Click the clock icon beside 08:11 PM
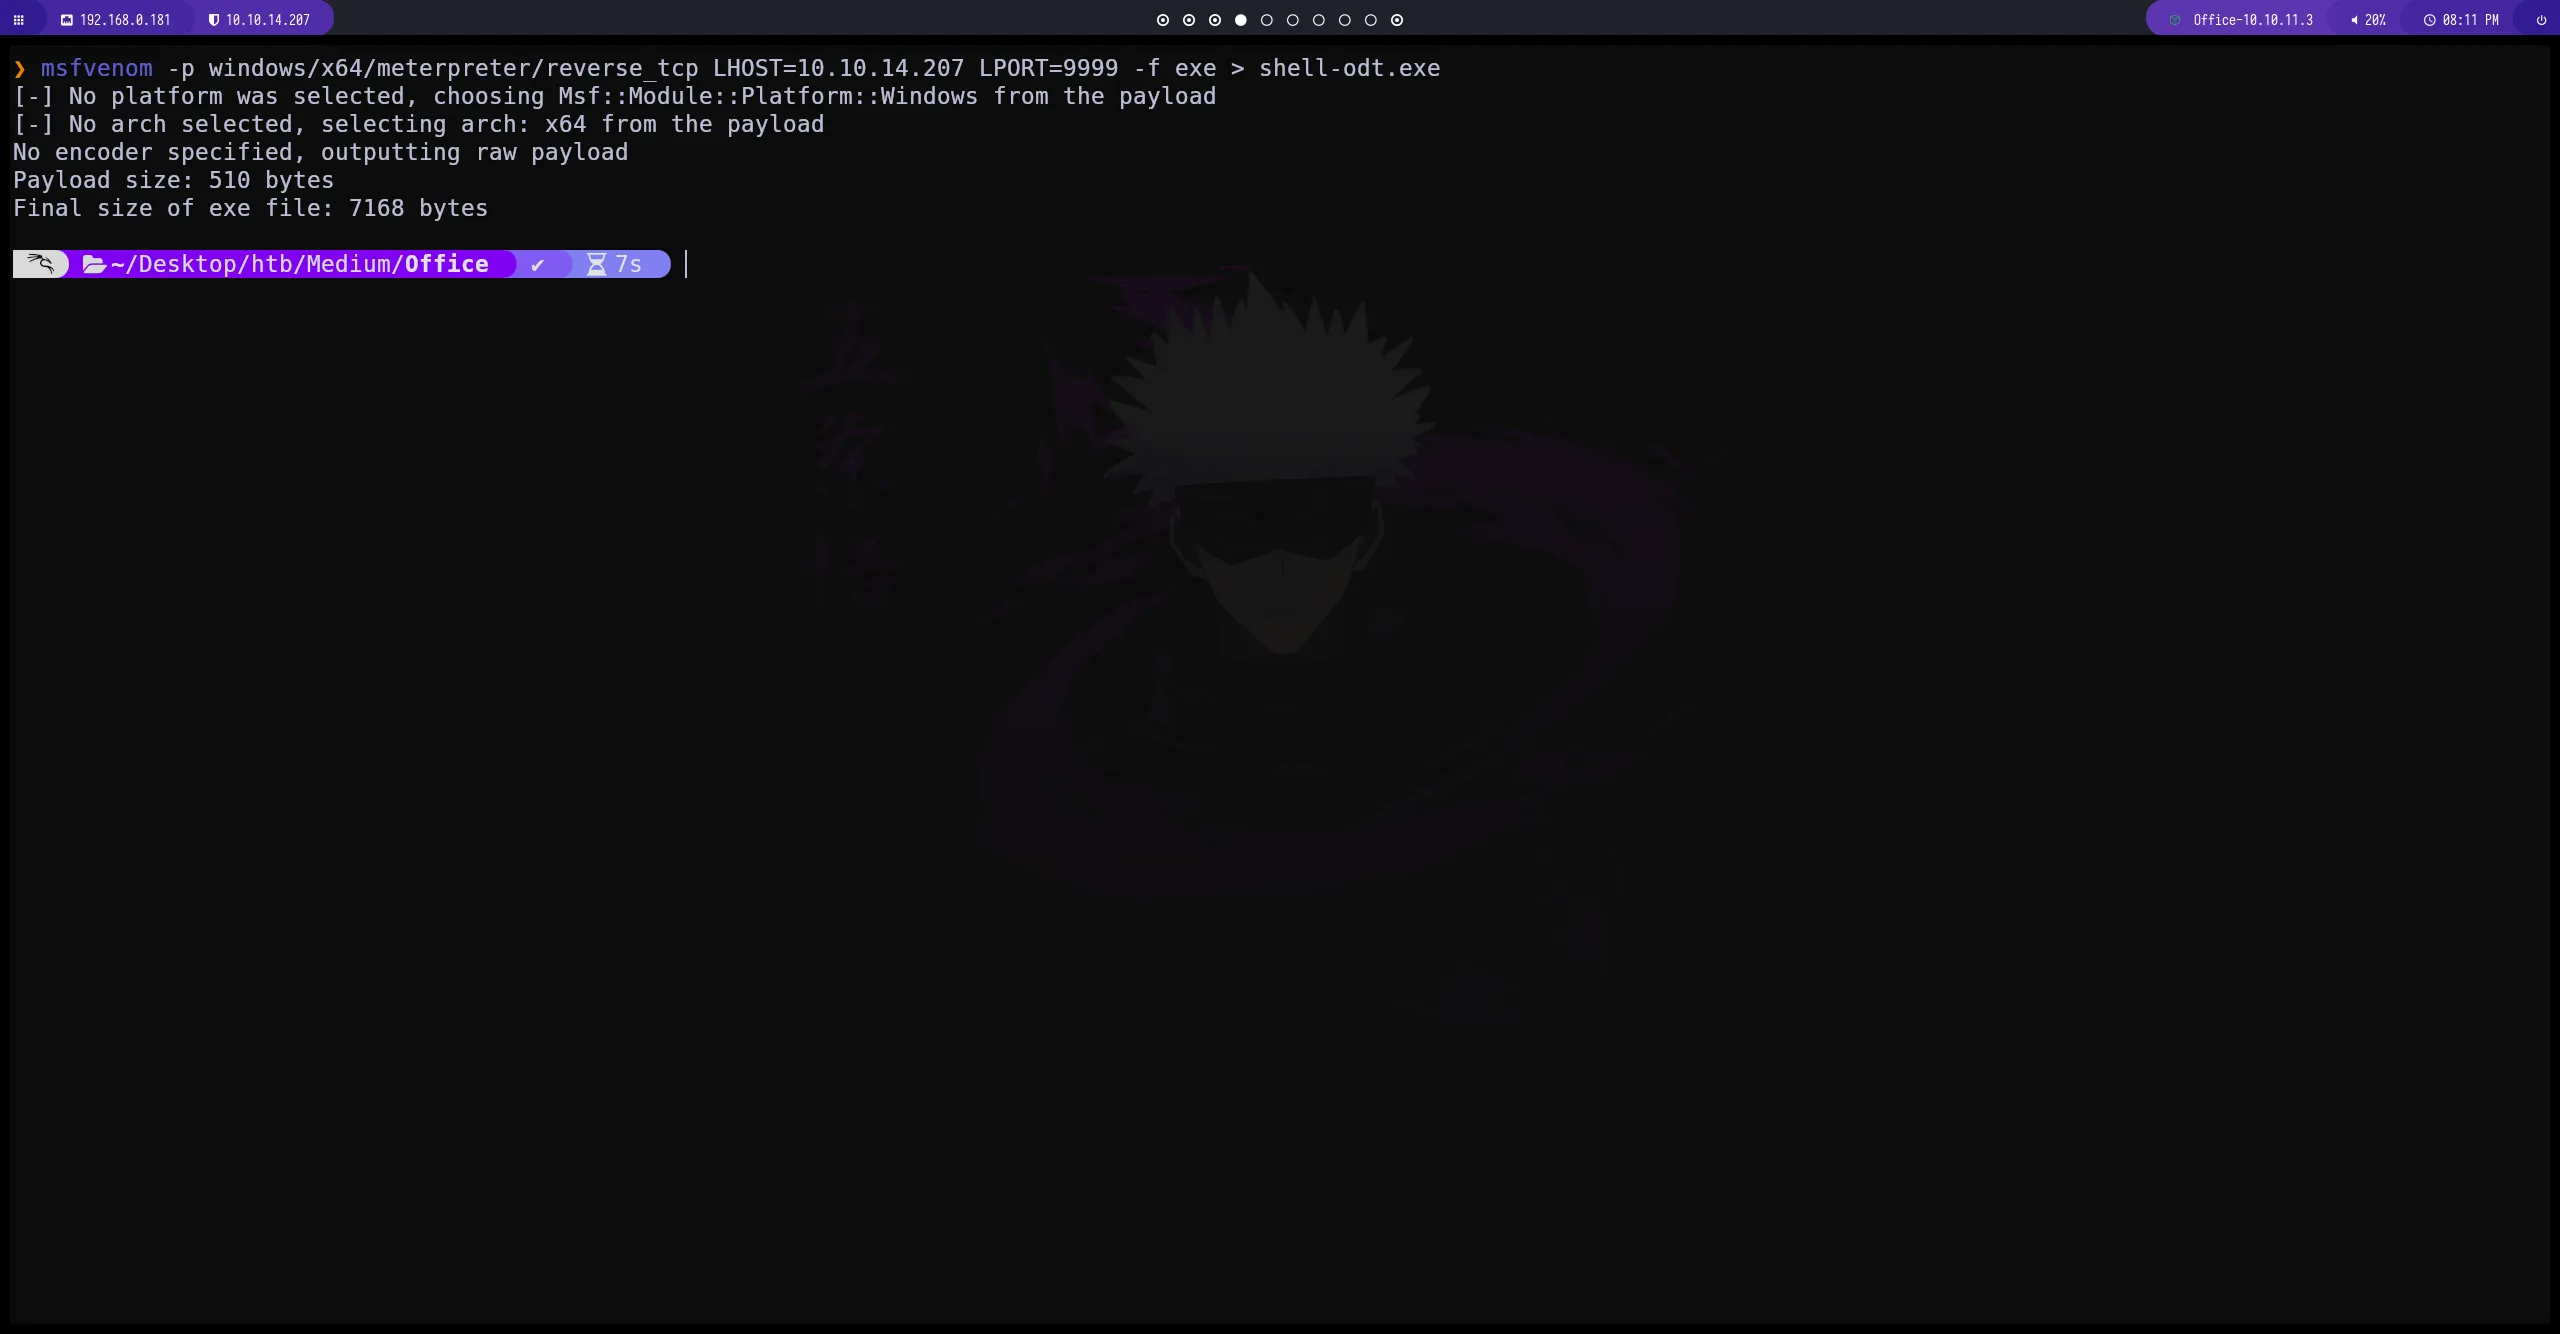Viewport: 2560px width, 1334px height. click(x=2429, y=20)
